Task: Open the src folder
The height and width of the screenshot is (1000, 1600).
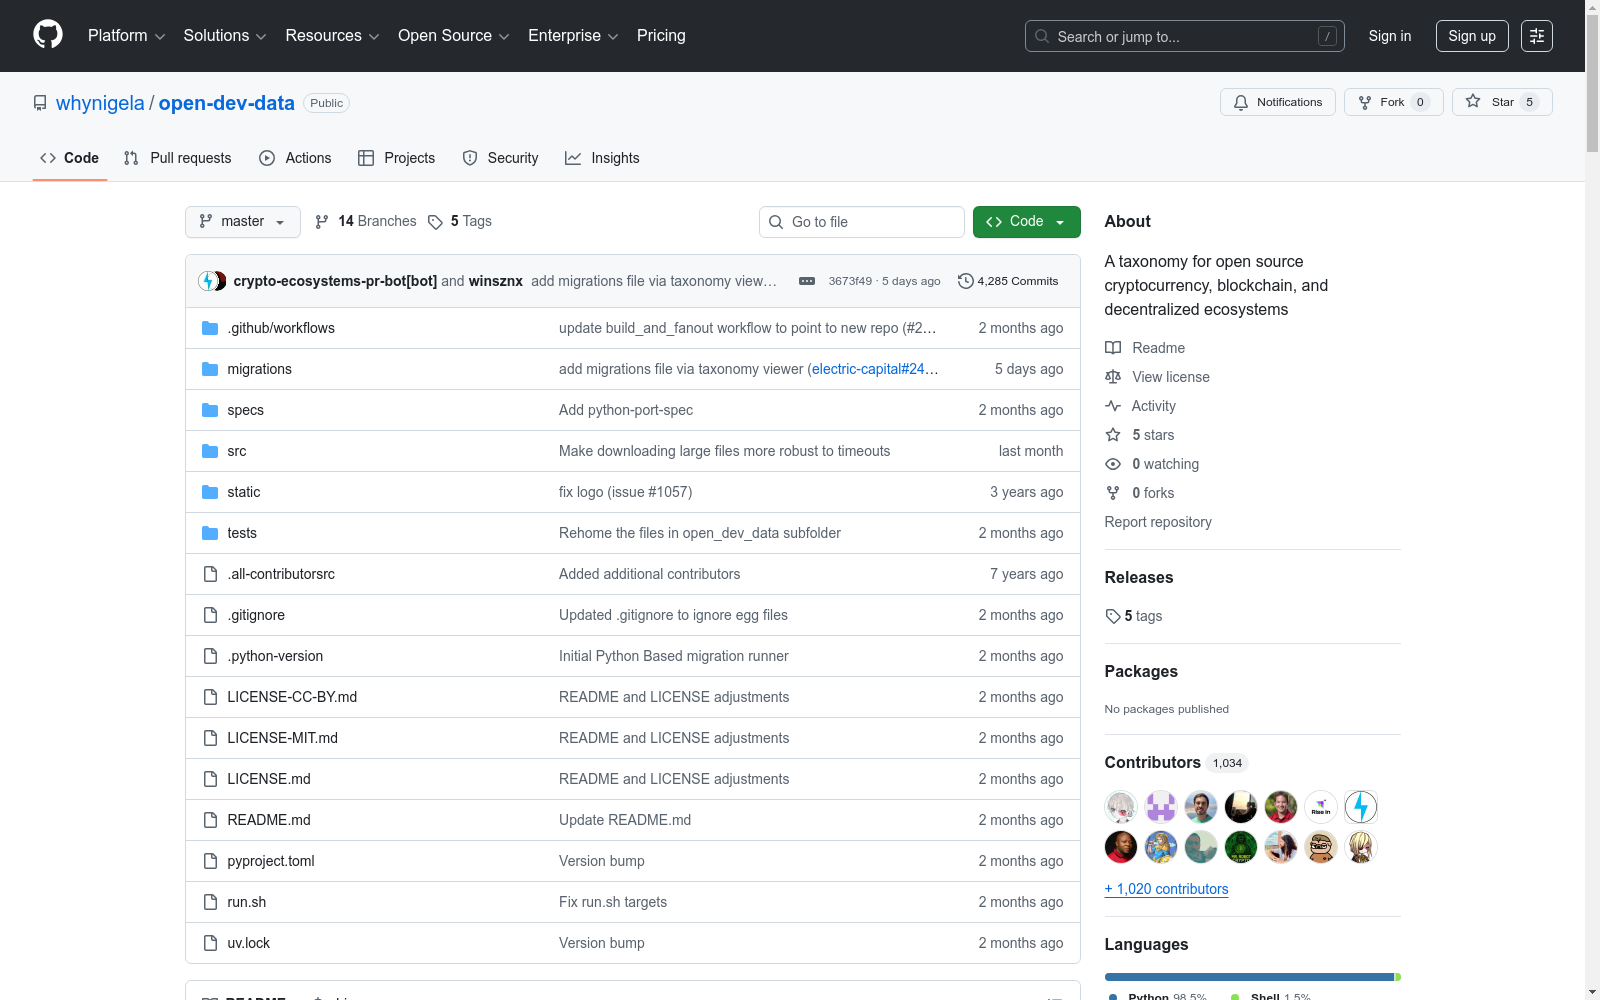Action: (237, 451)
